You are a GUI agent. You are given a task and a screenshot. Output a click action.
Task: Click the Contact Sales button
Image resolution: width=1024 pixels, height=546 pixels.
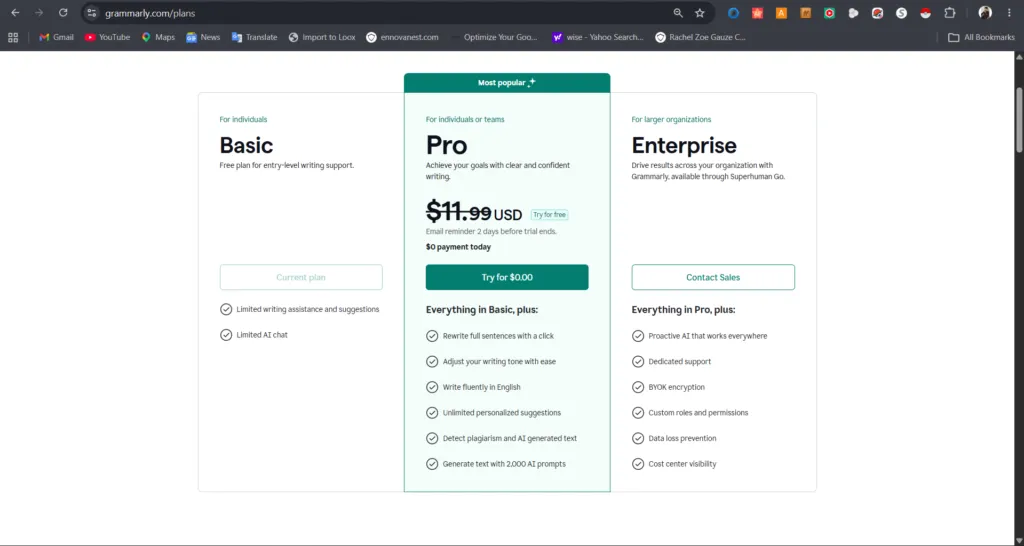click(x=713, y=277)
